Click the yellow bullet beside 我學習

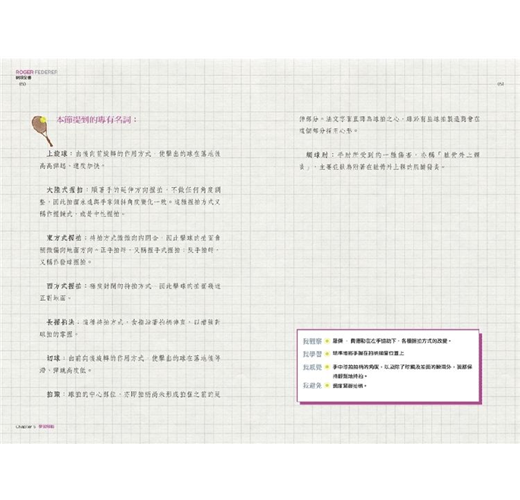point(327,354)
